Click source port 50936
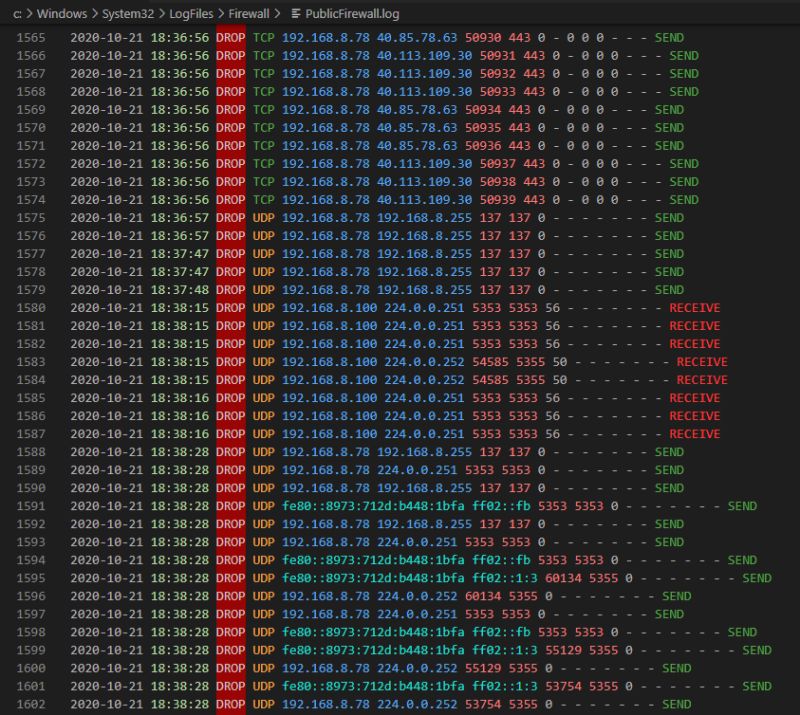Viewport: 800px width, 715px height. pyautogui.click(x=483, y=146)
